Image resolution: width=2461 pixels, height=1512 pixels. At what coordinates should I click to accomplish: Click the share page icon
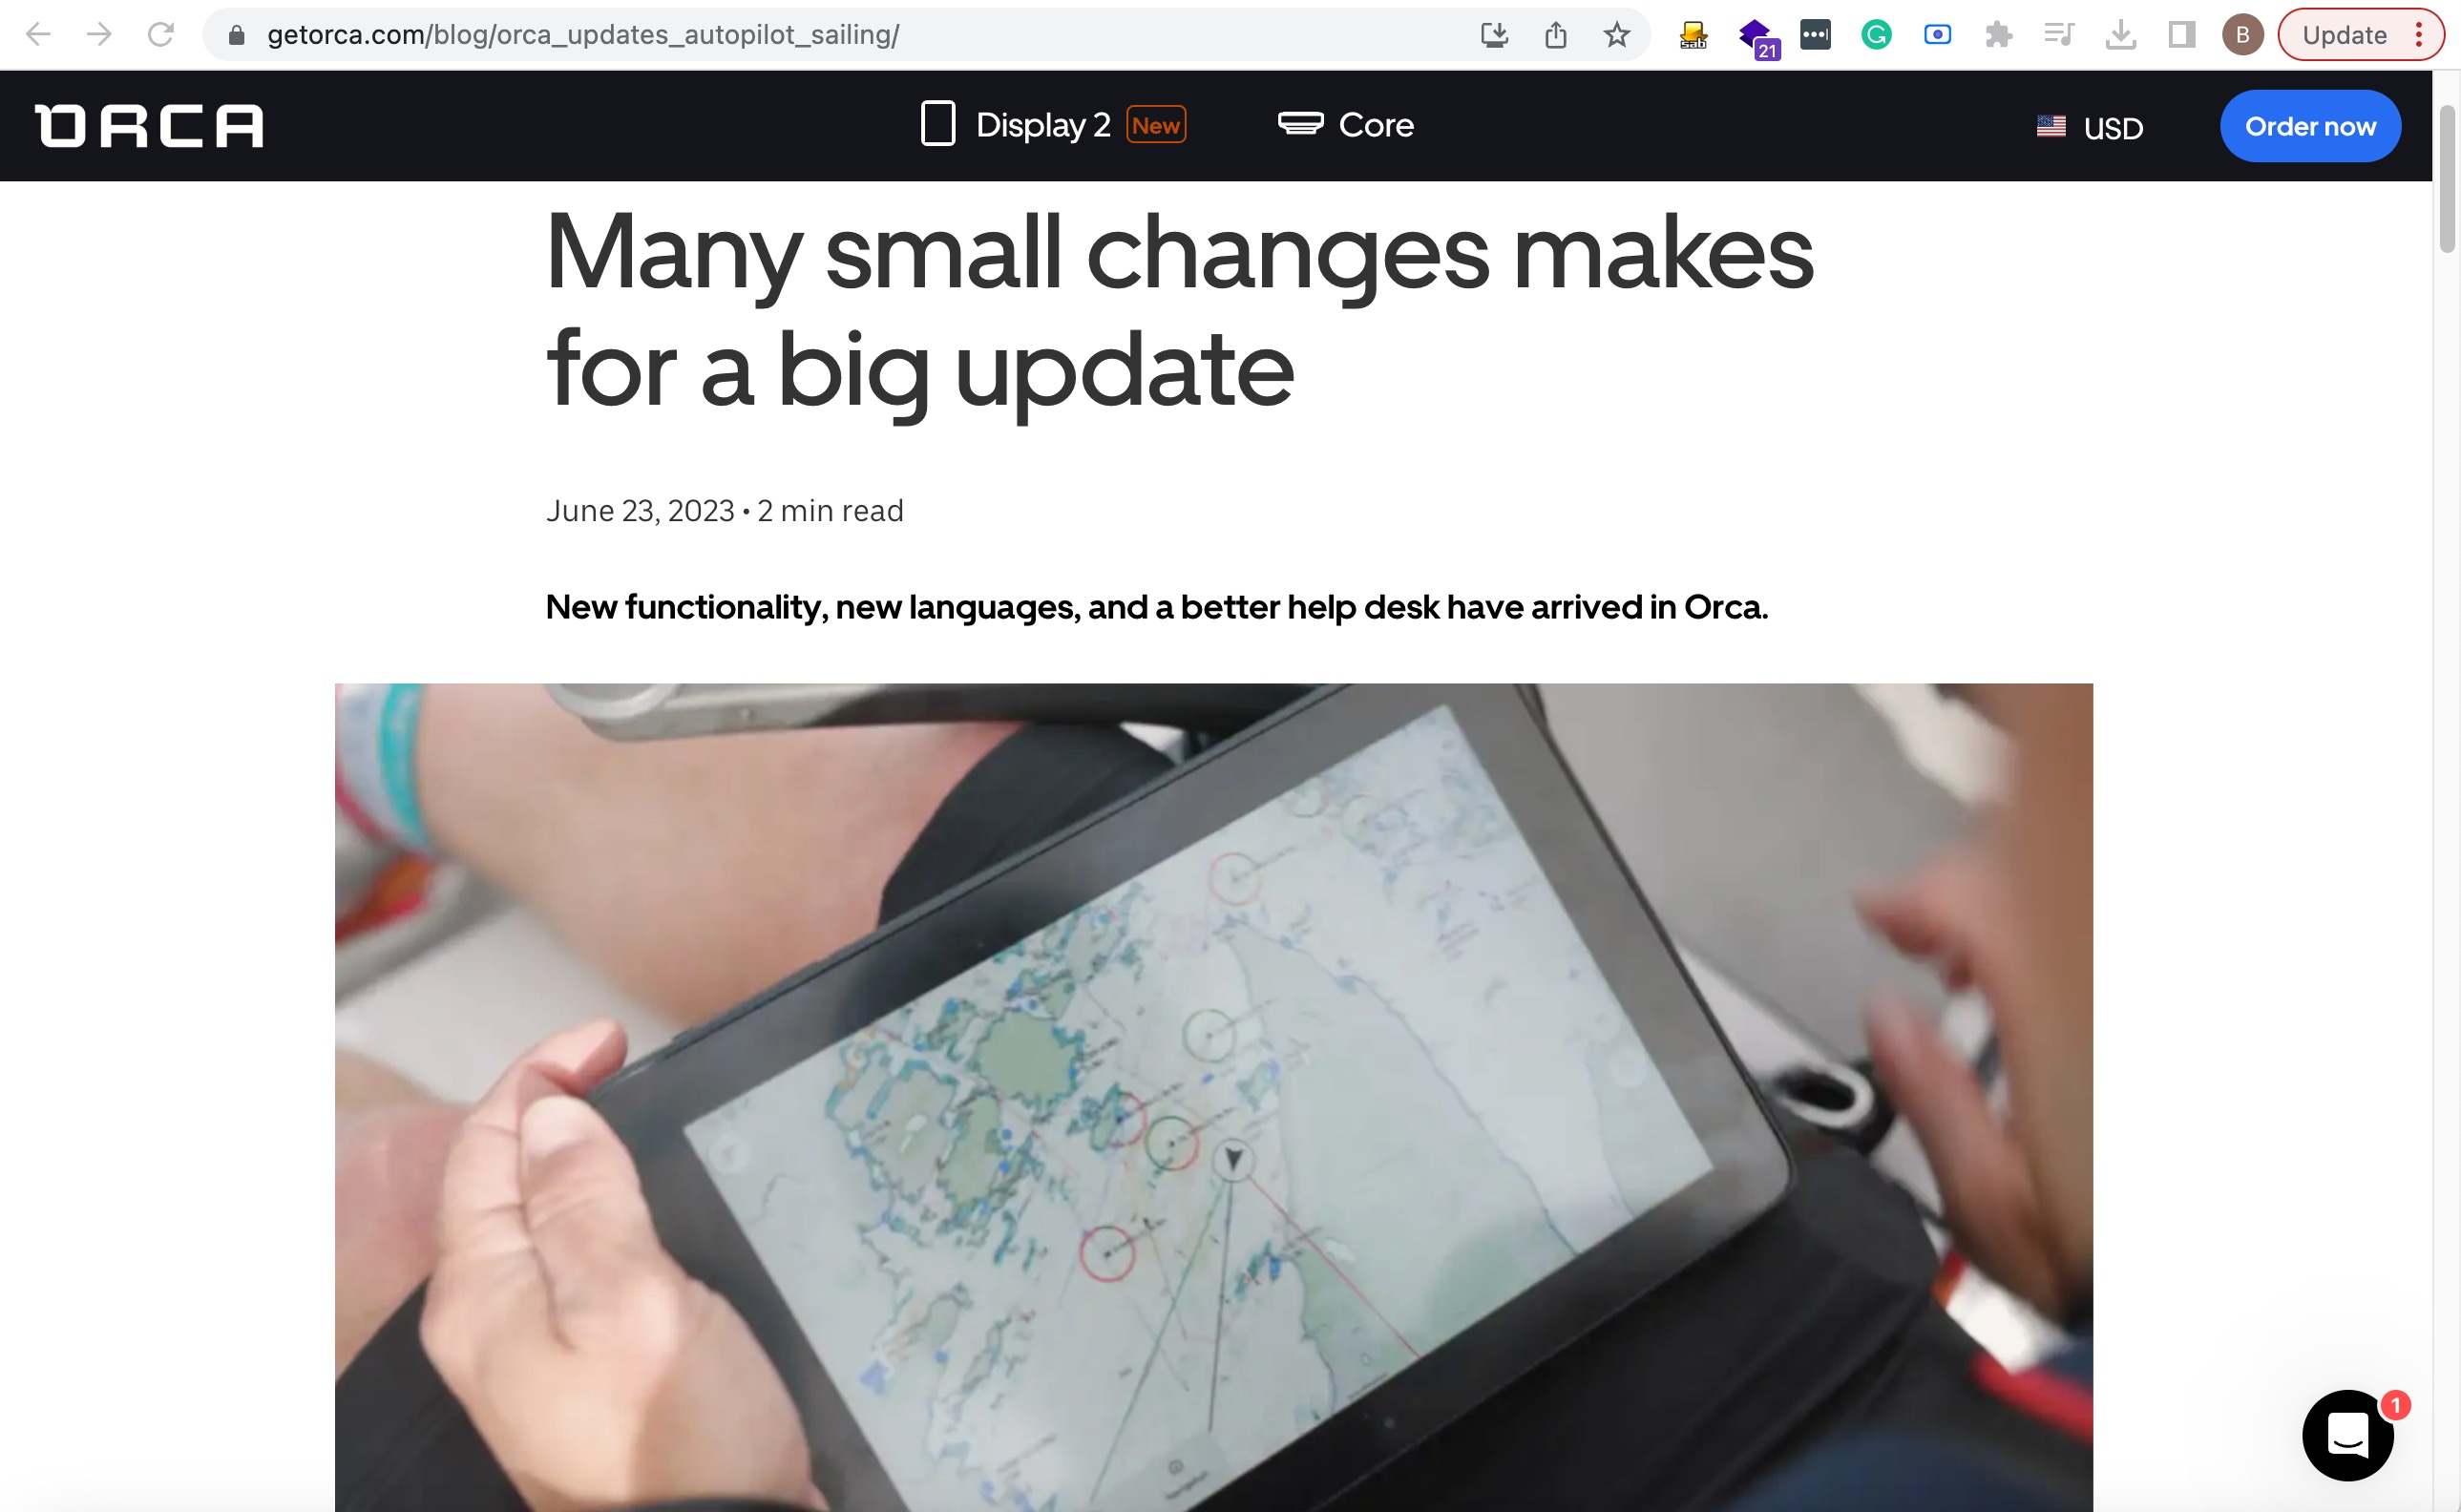pos(1555,35)
